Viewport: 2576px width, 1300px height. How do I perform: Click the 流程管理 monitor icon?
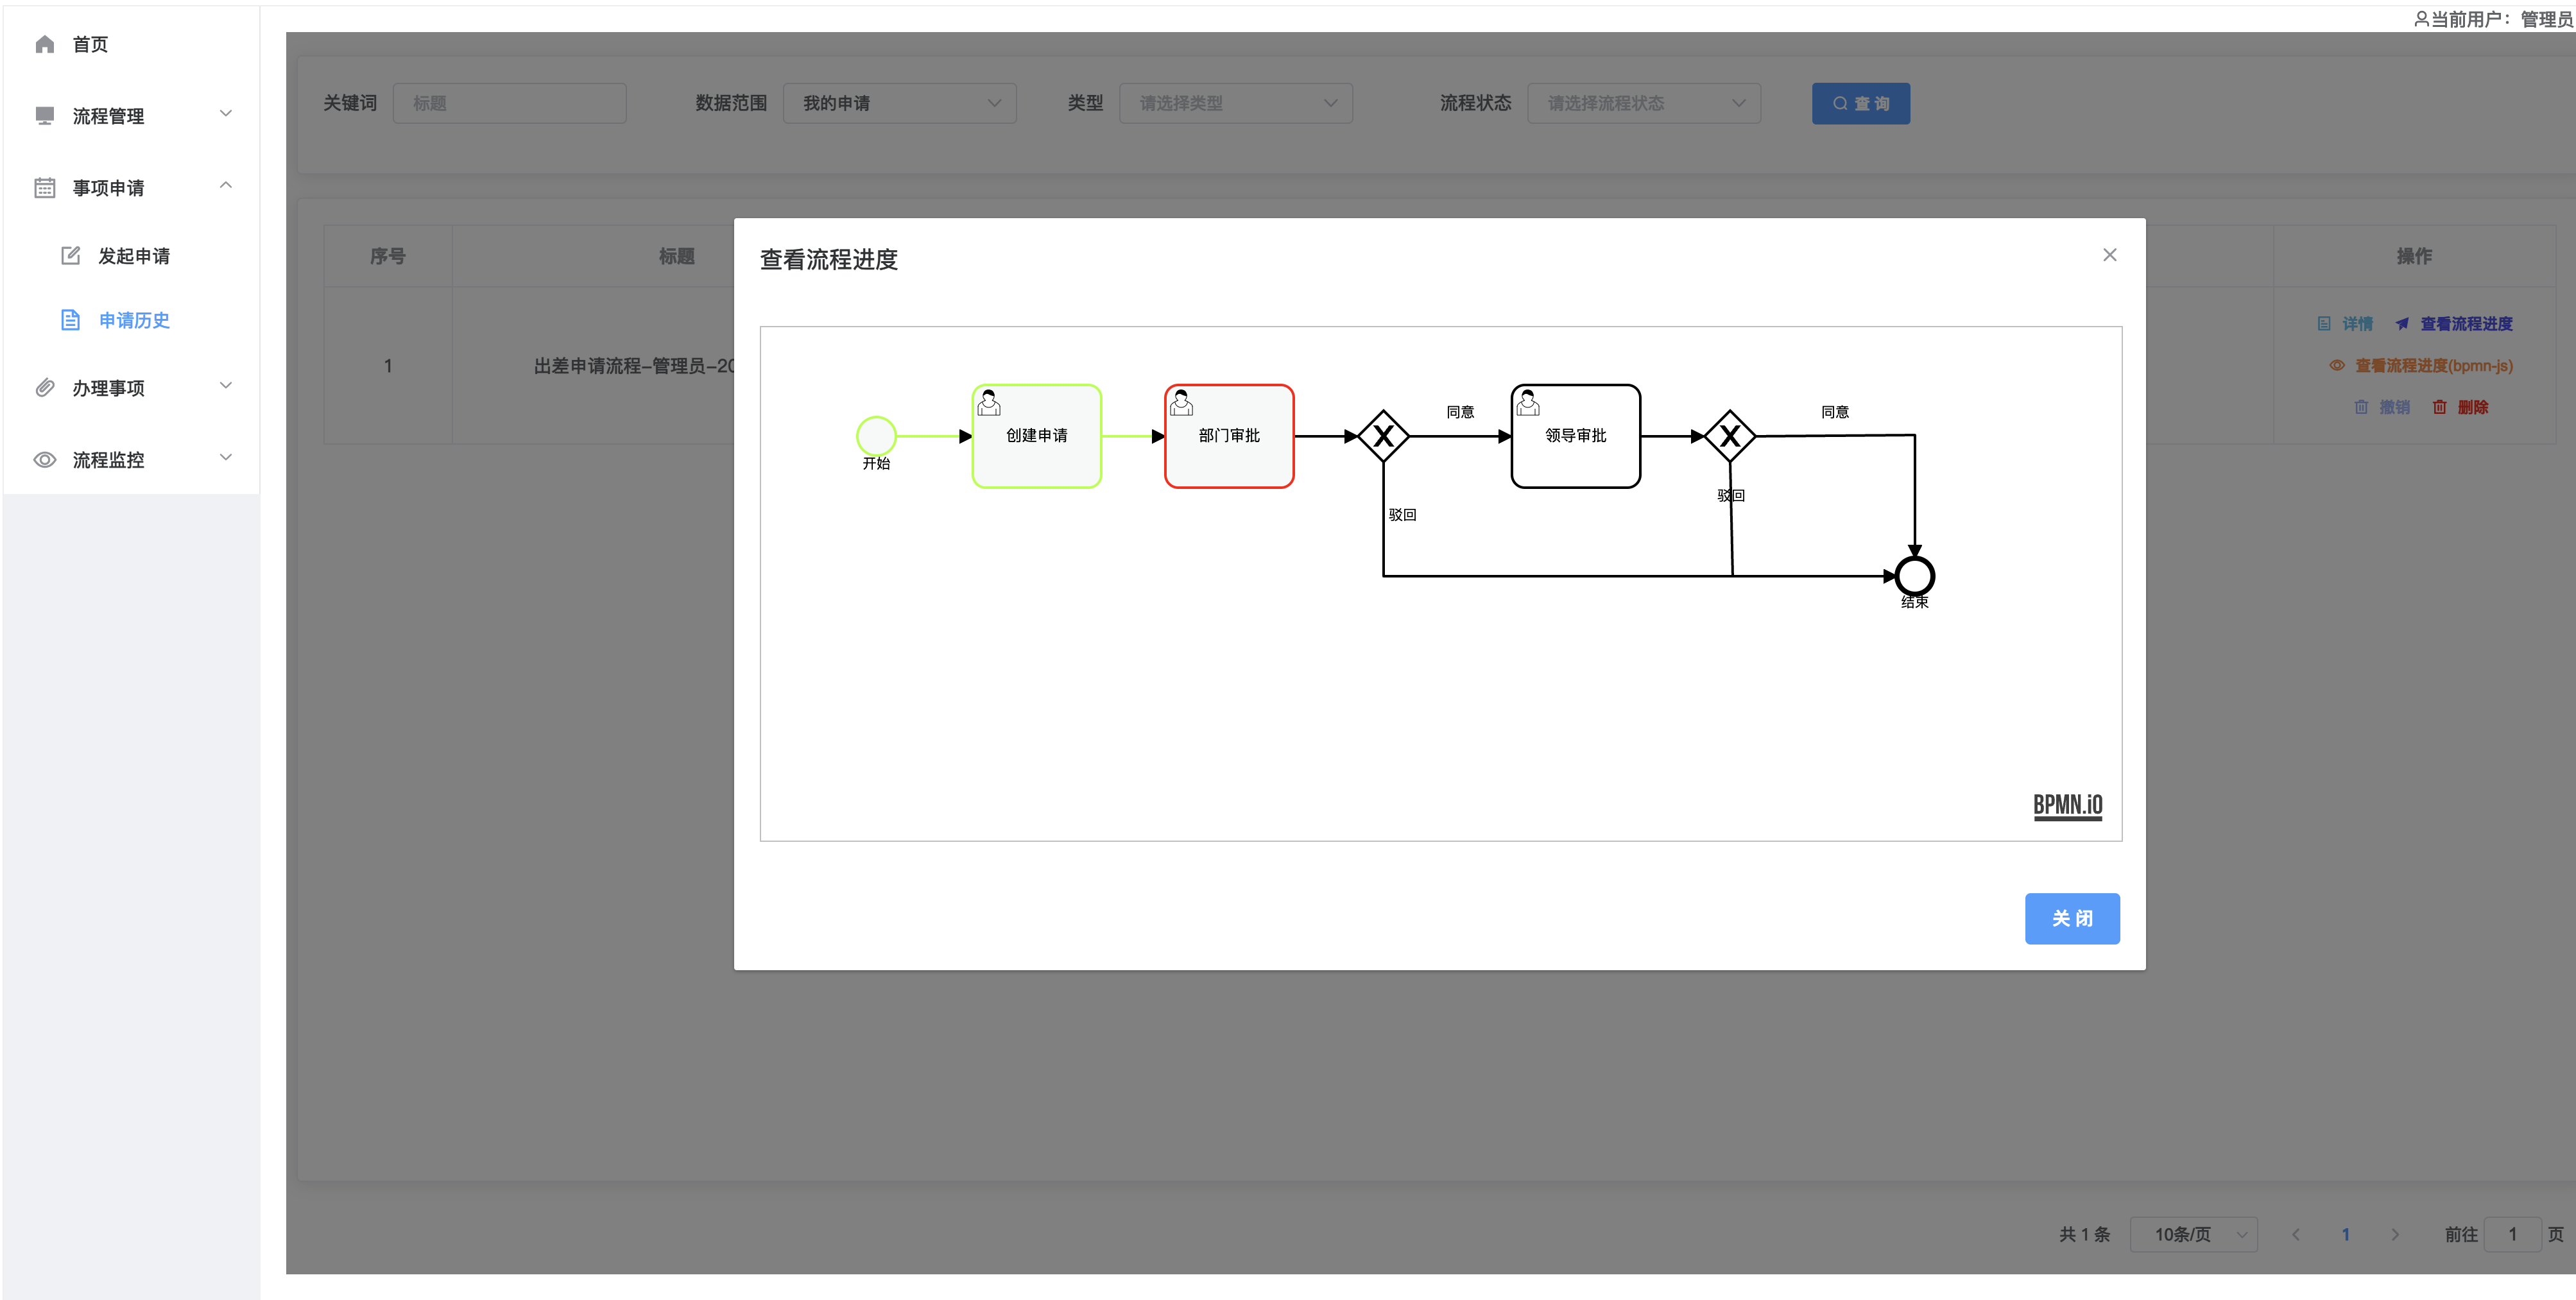(x=44, y=116)
